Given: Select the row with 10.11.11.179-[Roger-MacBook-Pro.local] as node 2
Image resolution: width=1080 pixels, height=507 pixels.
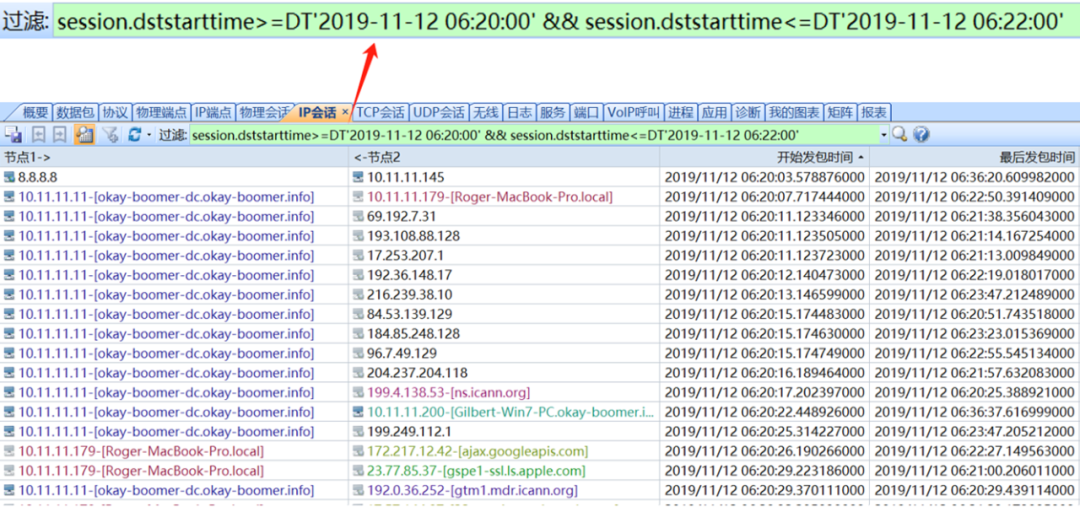Looking at the screenshot, I should [540, 197].
